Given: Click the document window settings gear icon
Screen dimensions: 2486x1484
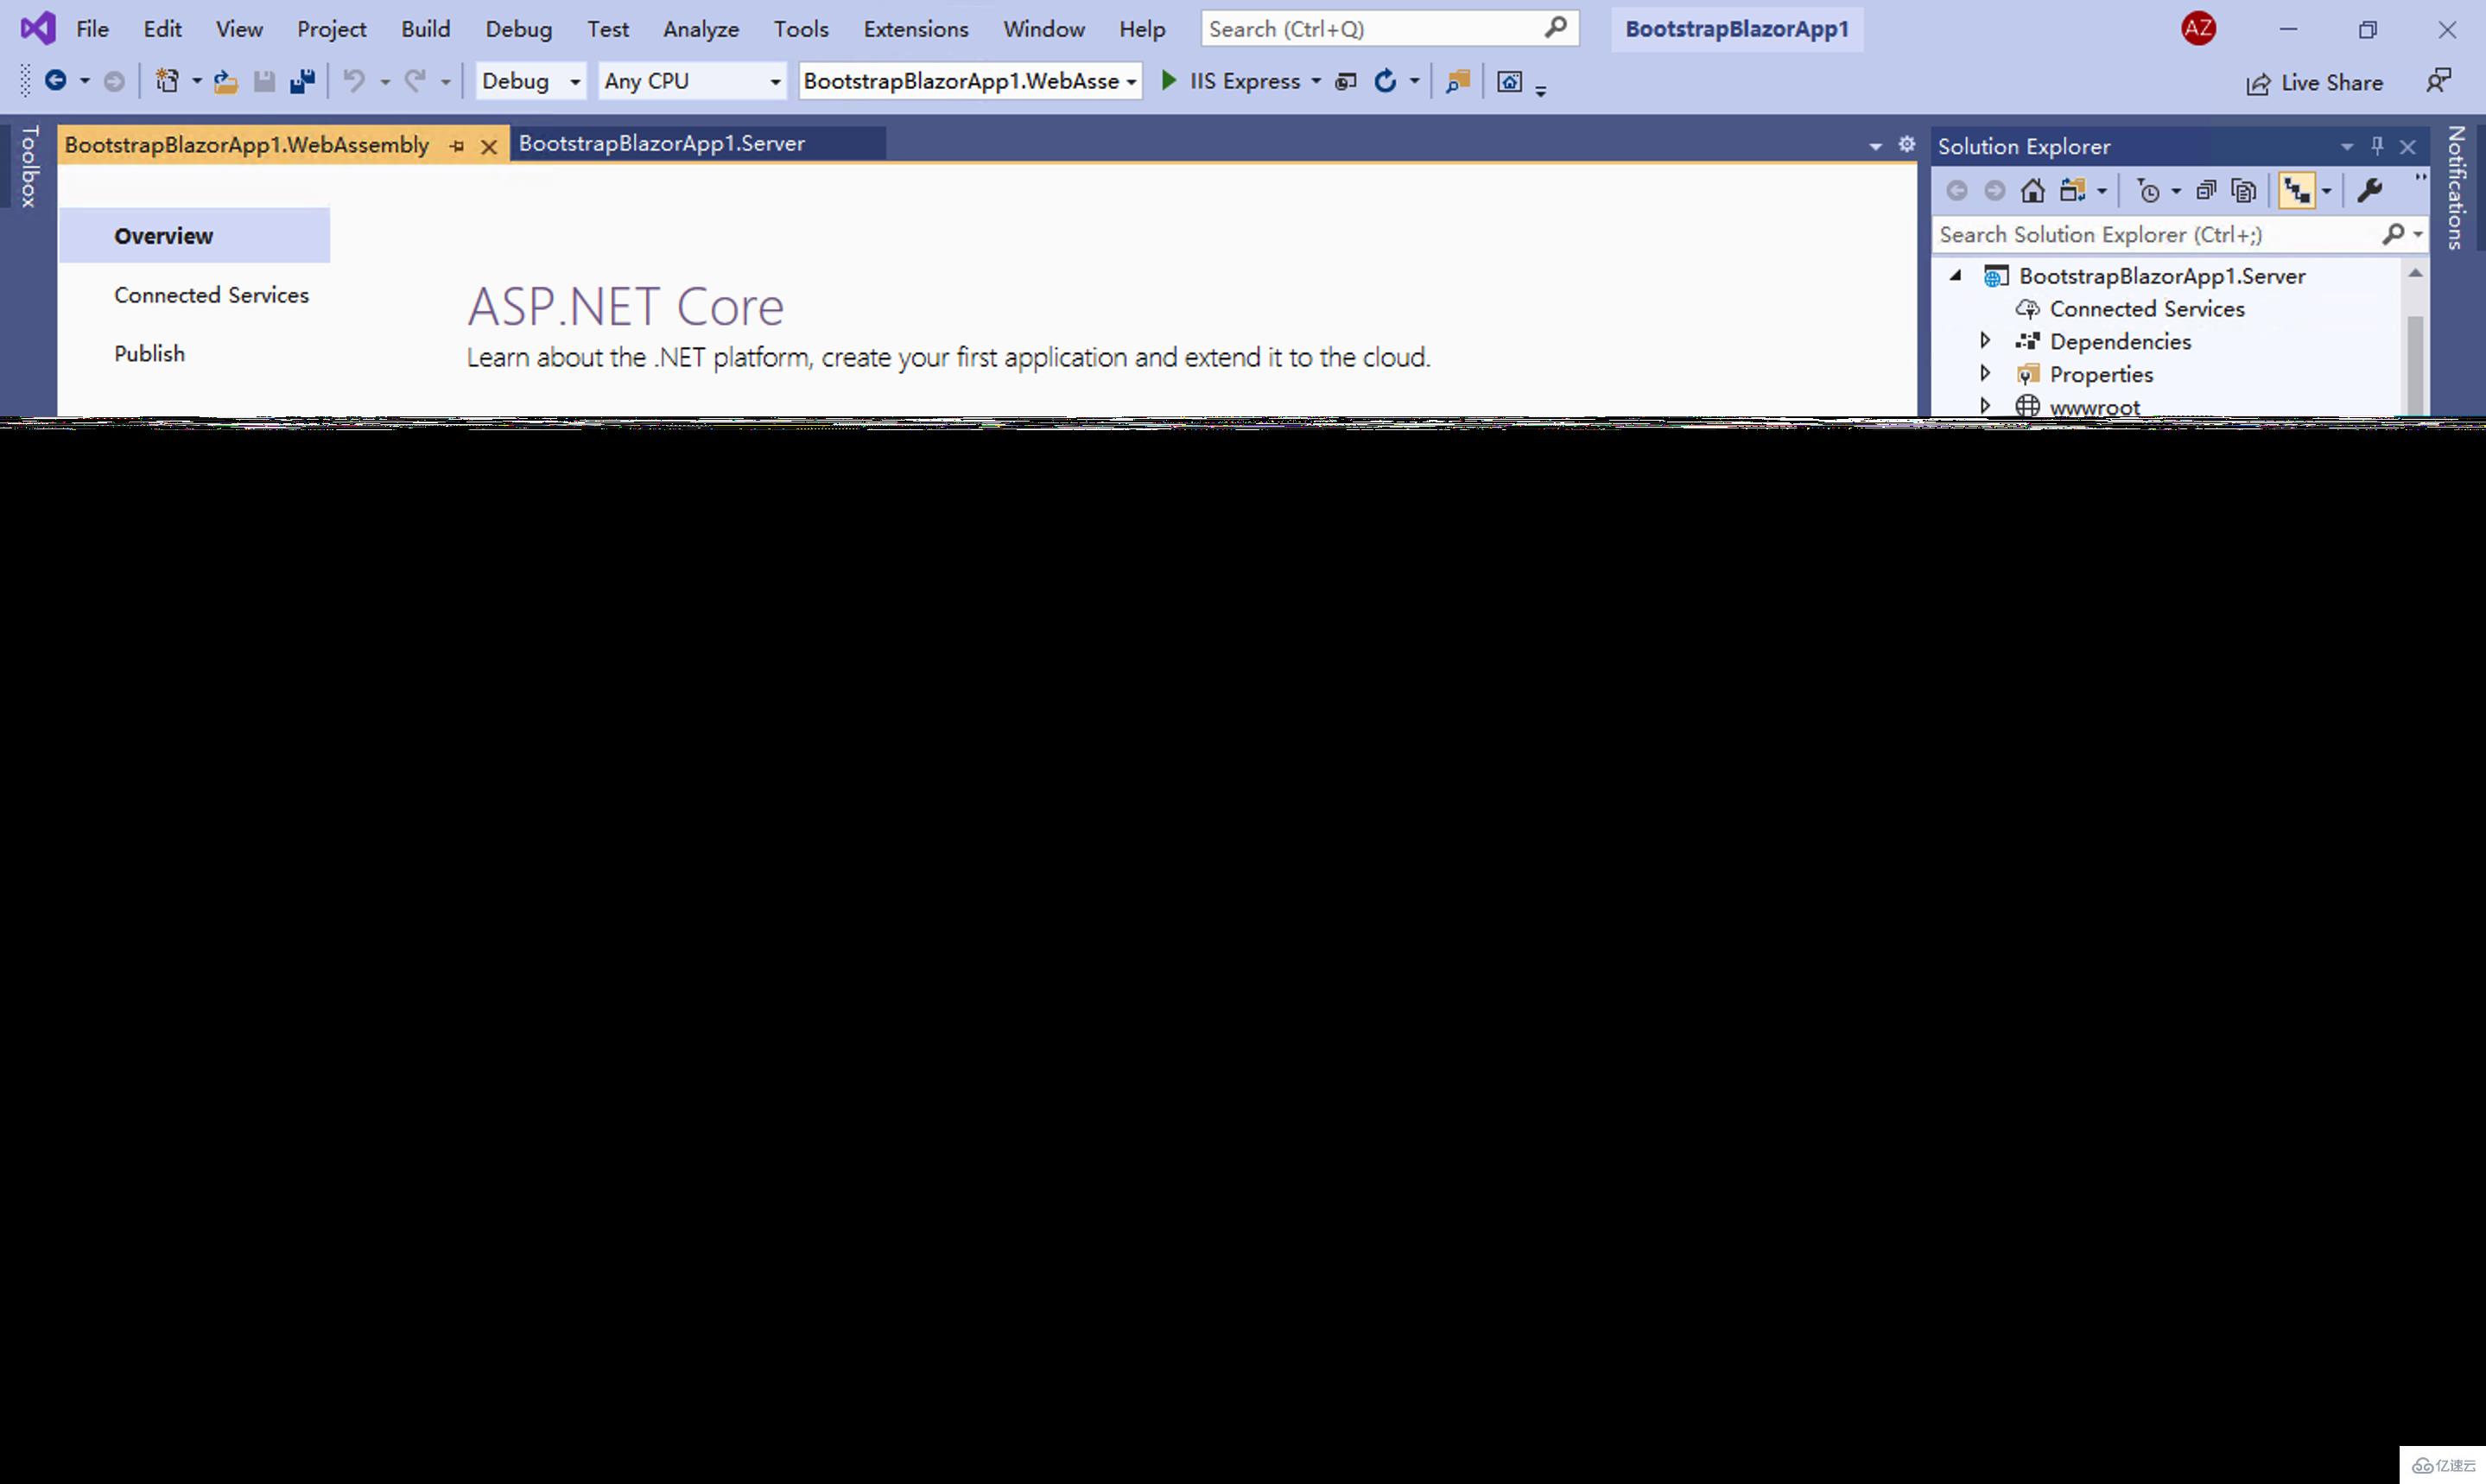Looking at the screenshot, I should click(x=1907, y=144).
